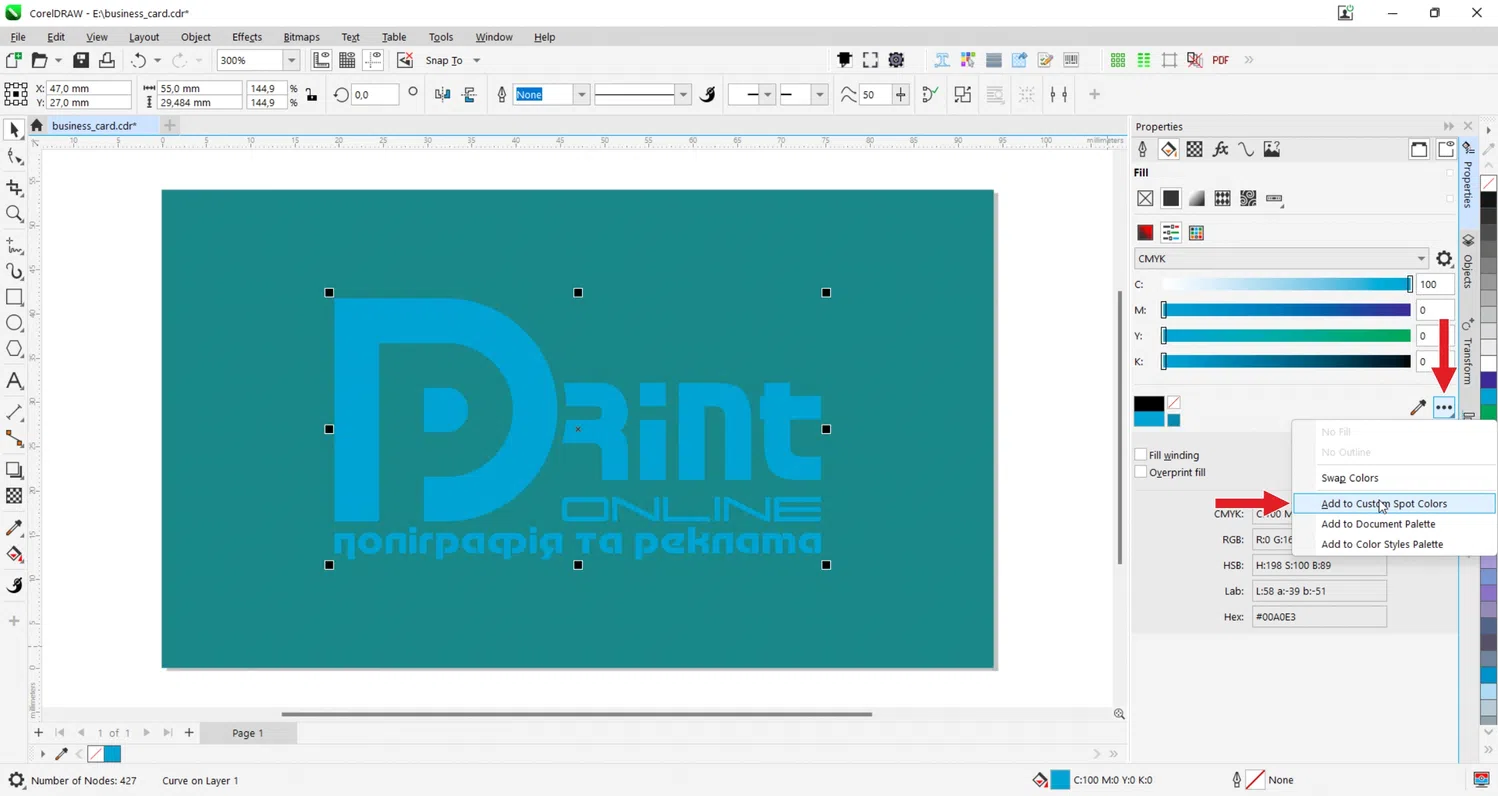Expand the undo history dropdown arrow
The image size is (1498, 796).
157,60
